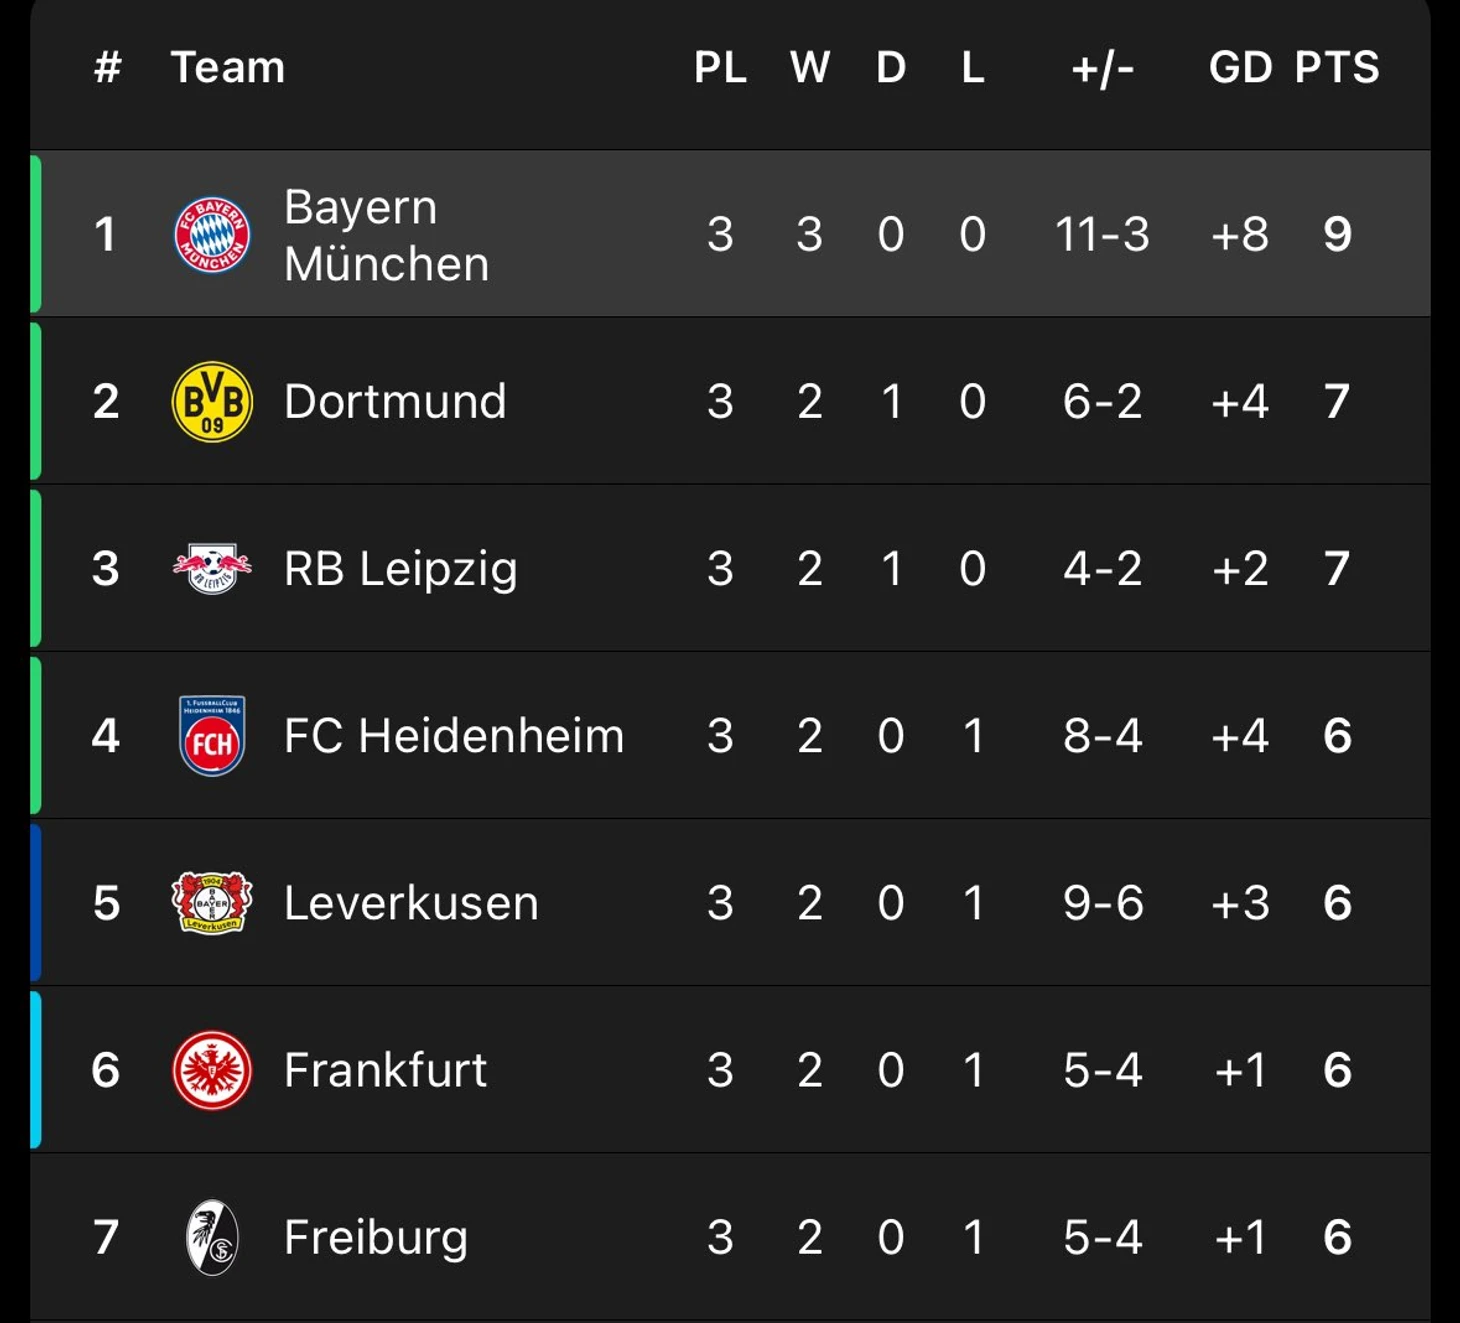Tap the Bayer Leverkusen crest

(x=212, y=903)
